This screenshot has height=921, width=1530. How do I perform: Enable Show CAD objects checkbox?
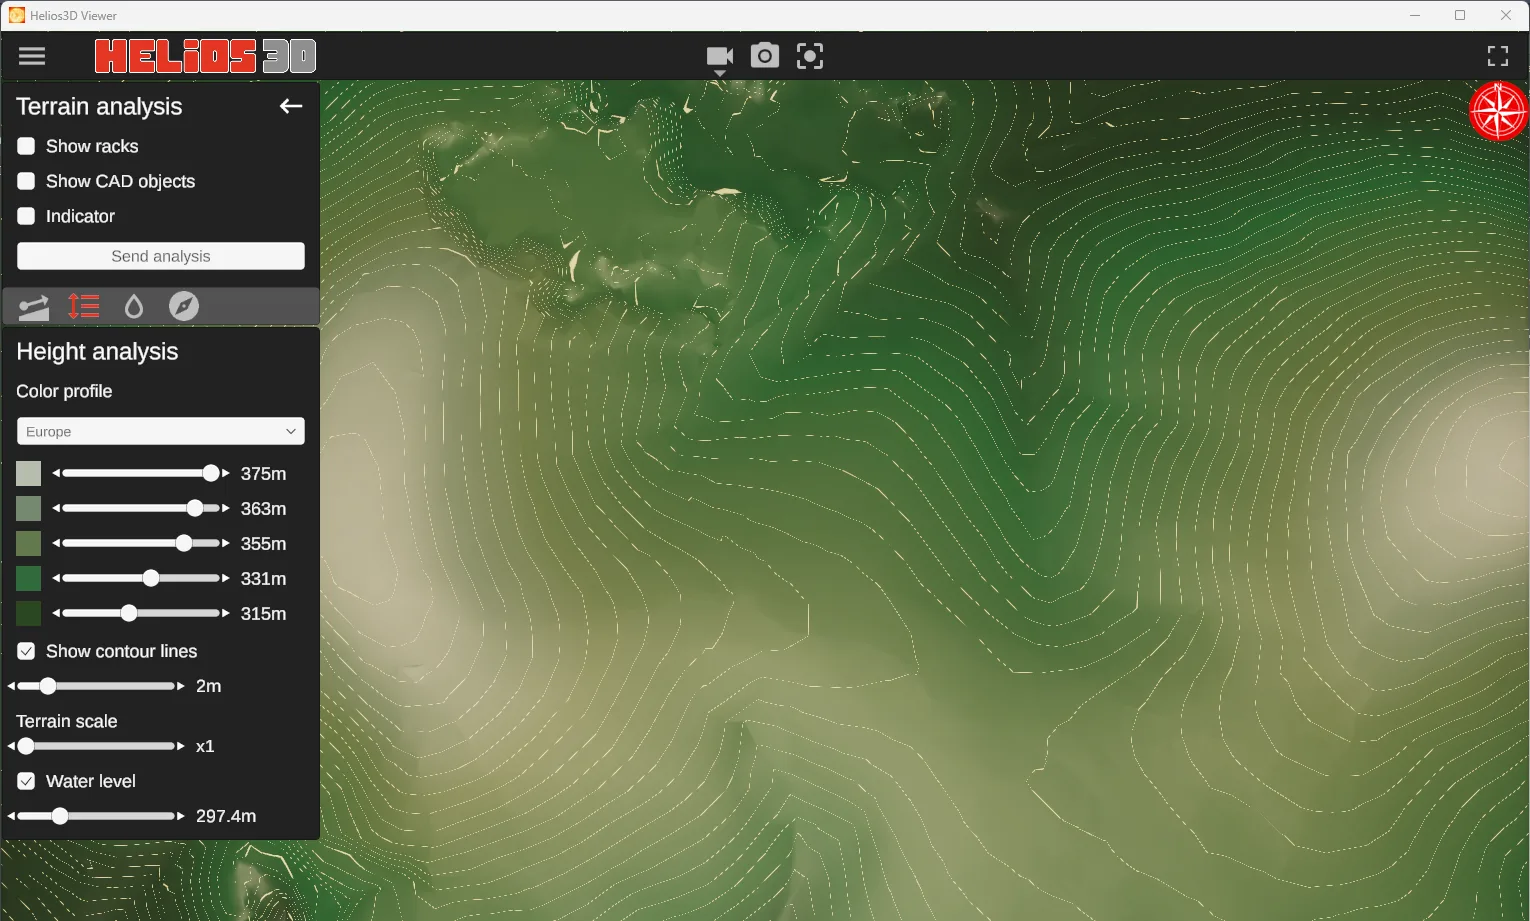point(27,181)
